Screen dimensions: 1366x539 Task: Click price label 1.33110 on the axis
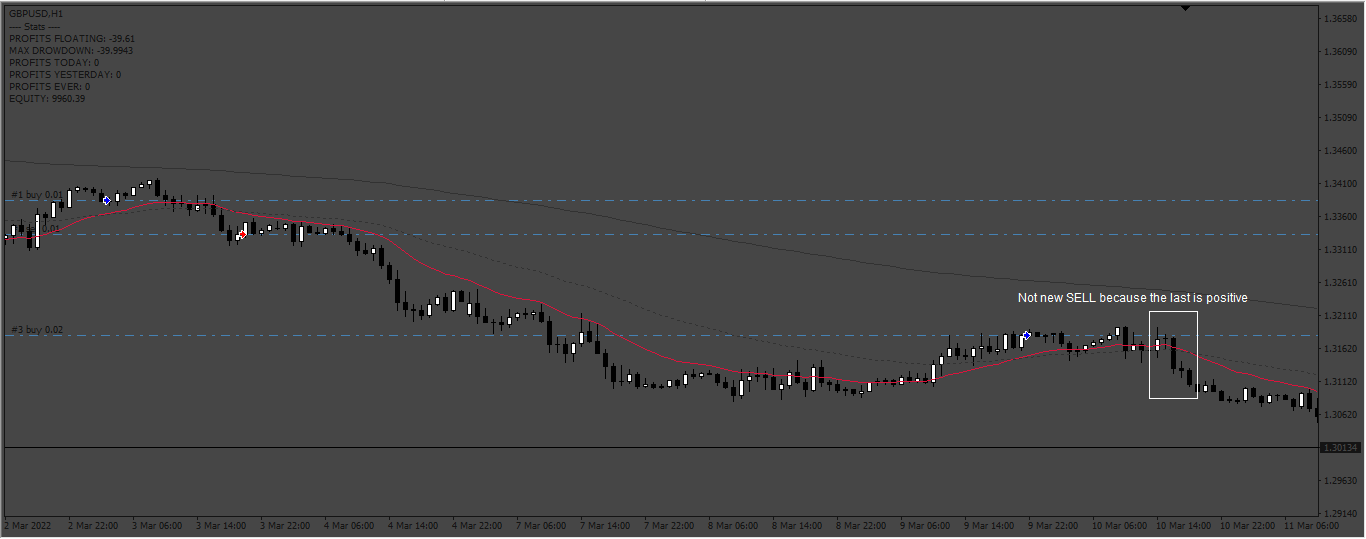tap(1340, 250)
